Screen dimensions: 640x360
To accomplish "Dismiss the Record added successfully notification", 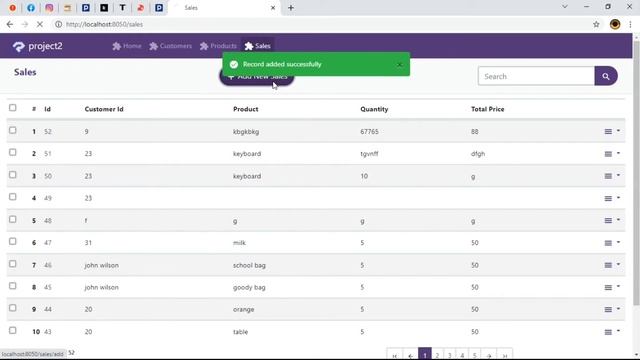I will (x=400, y=64).
